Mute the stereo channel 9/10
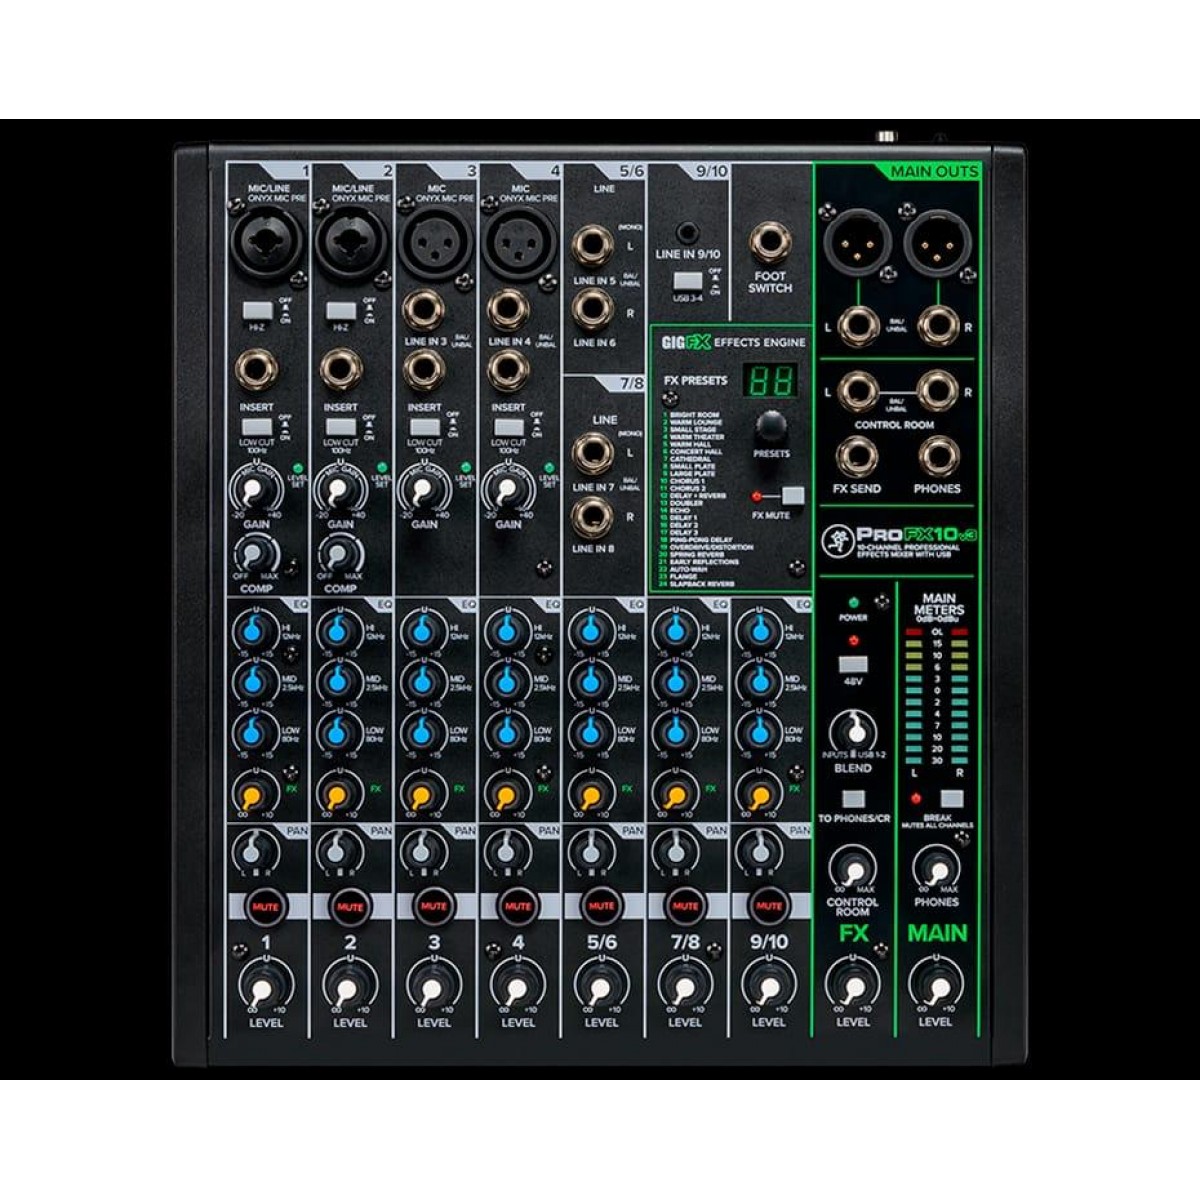 tap(769, 906)
